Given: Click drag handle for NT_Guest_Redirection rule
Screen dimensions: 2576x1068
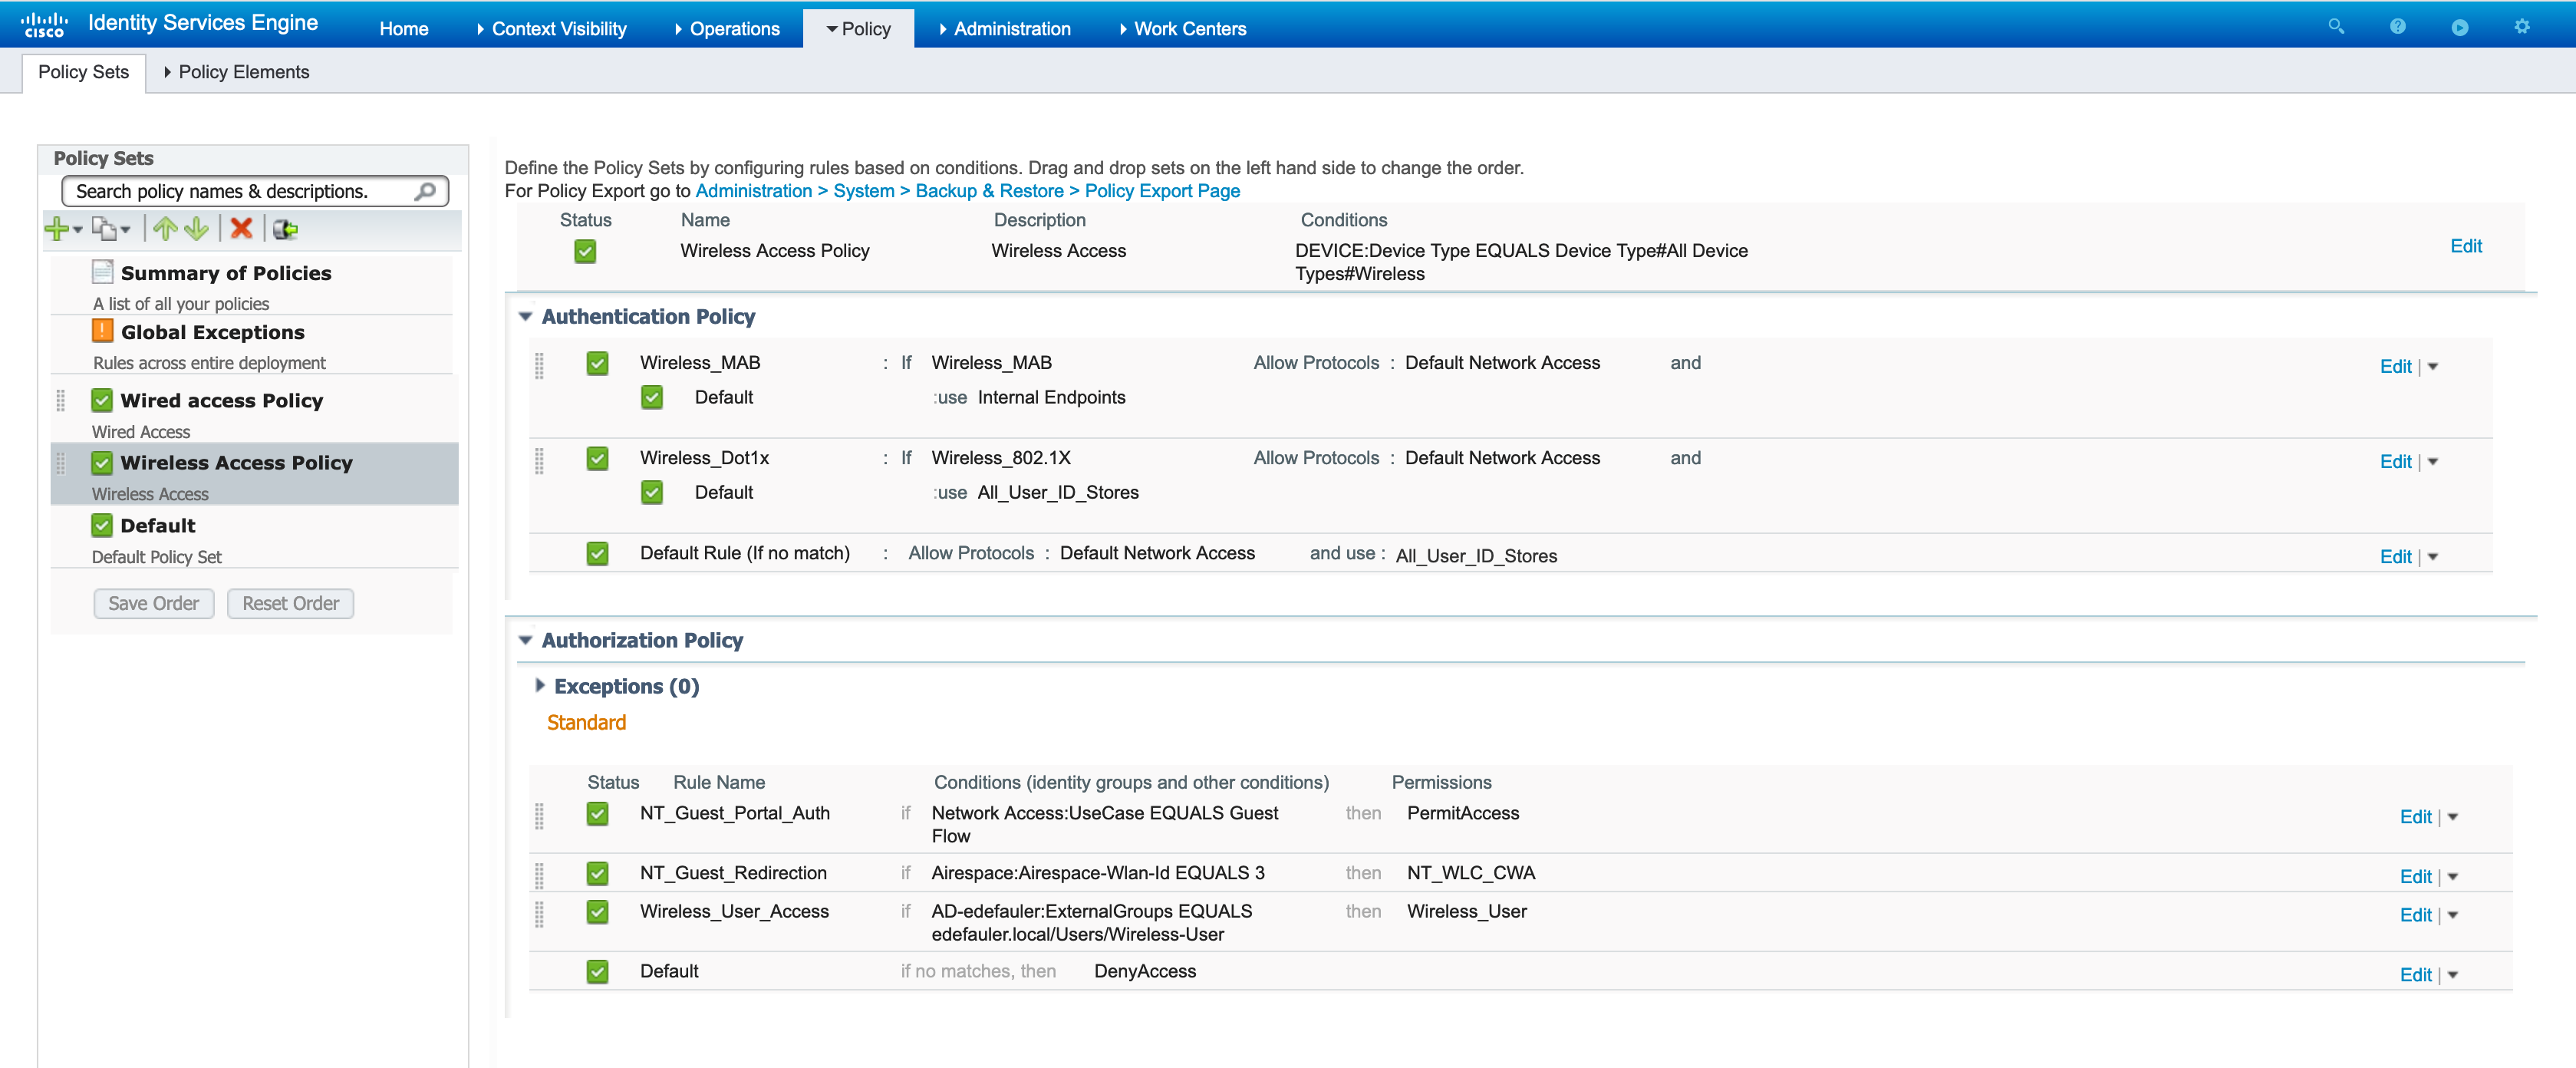Looking at the screenshot, I should (539, 876).
